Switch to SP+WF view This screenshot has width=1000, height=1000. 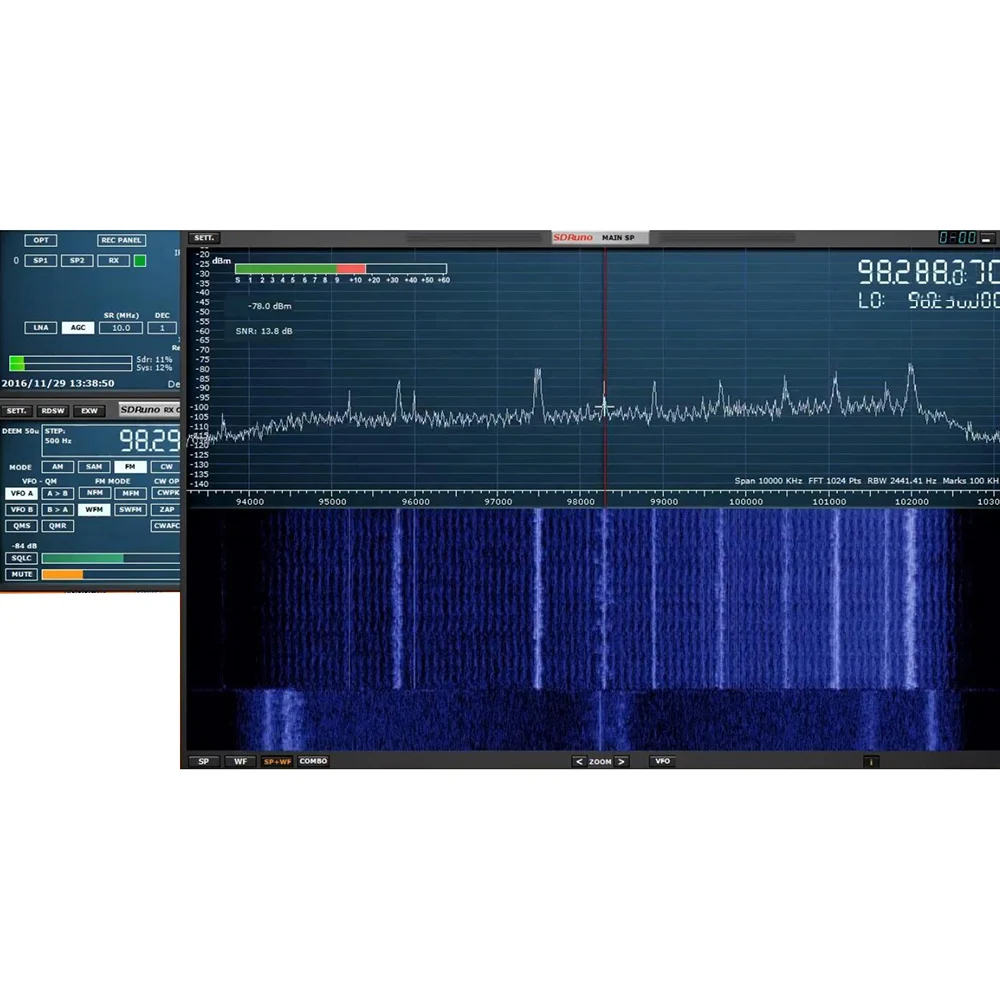(x=277, y=761)
